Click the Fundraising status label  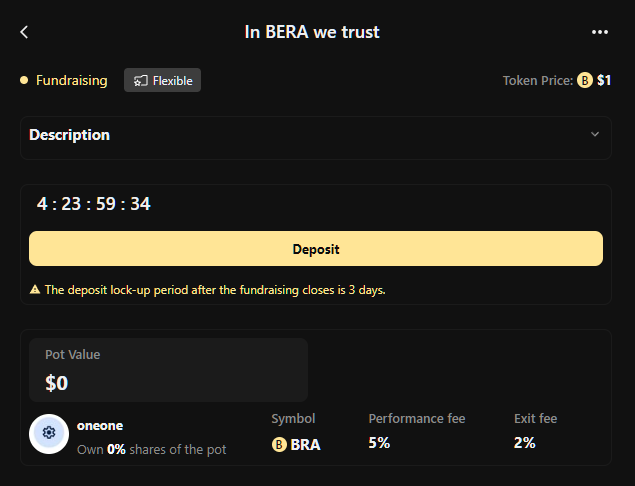tap(71, 80)
